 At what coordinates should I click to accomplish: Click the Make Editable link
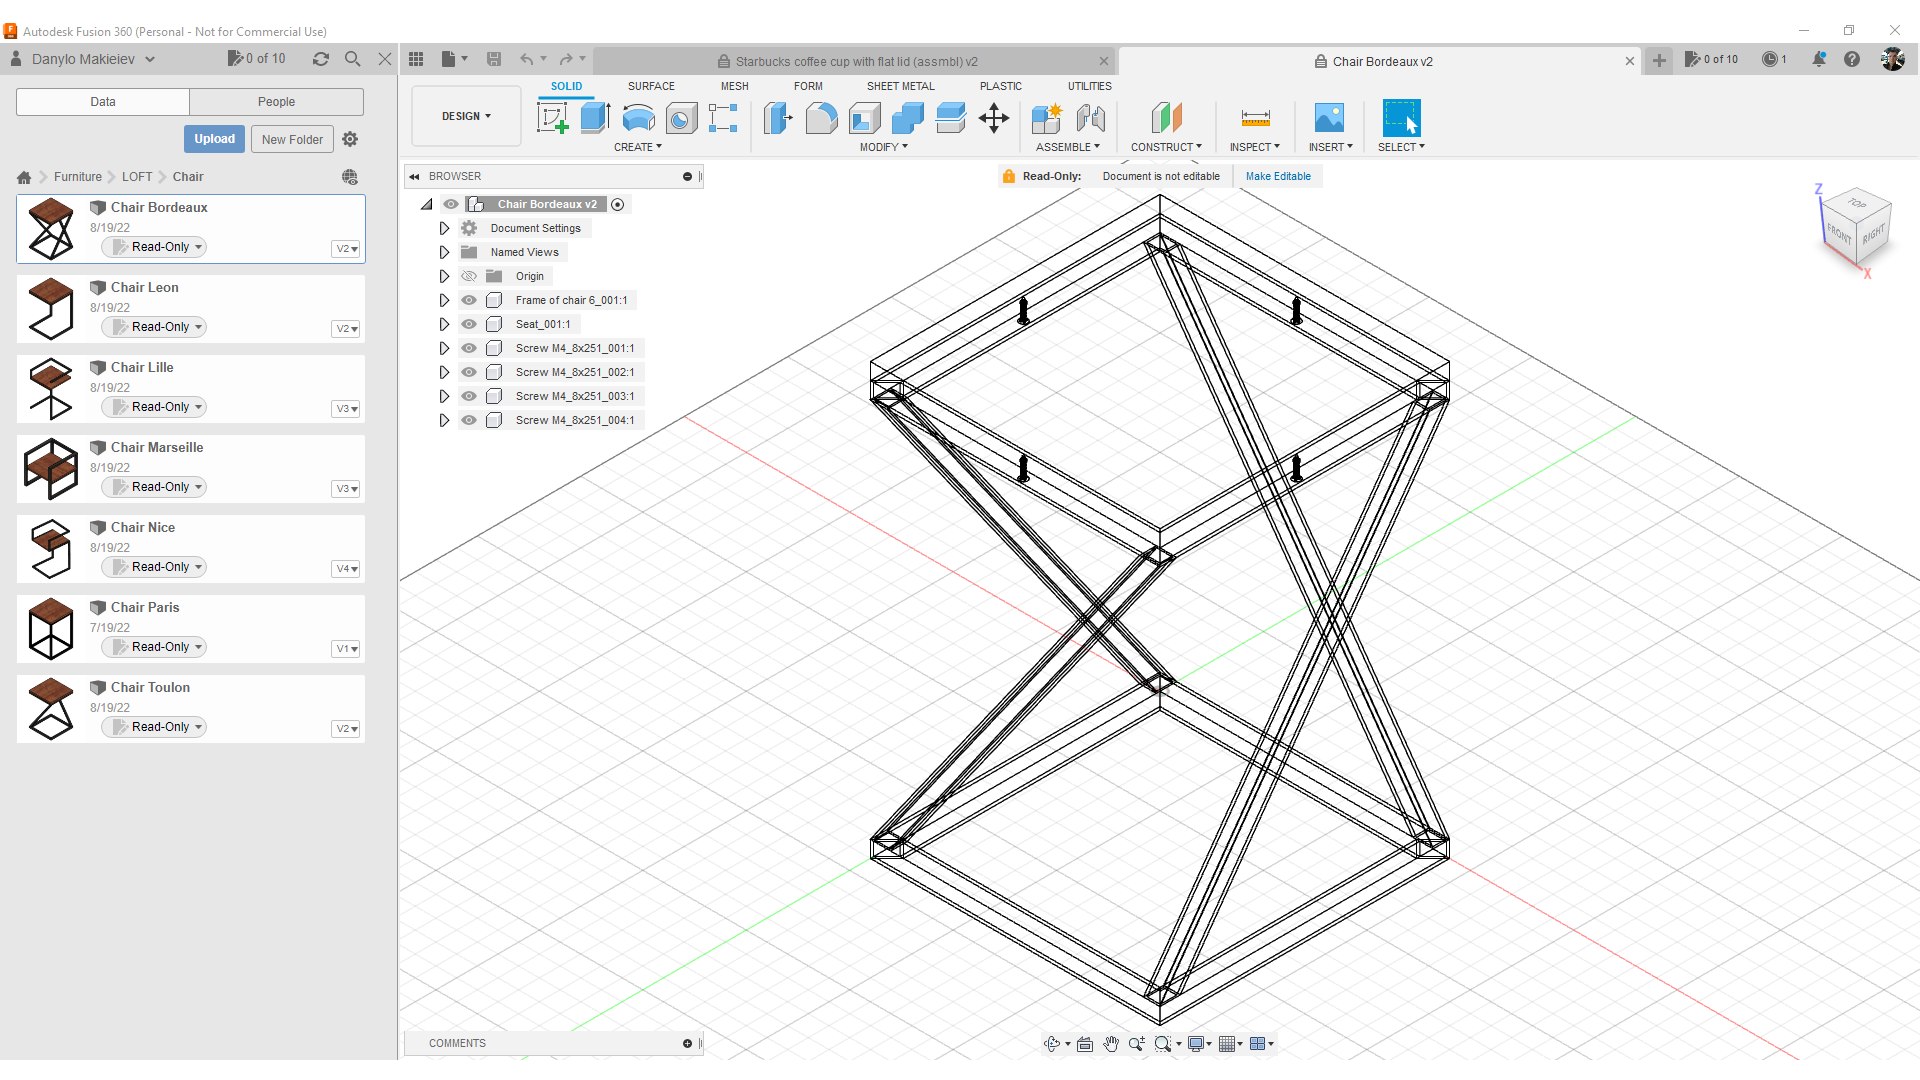[x=1278, y=176]
